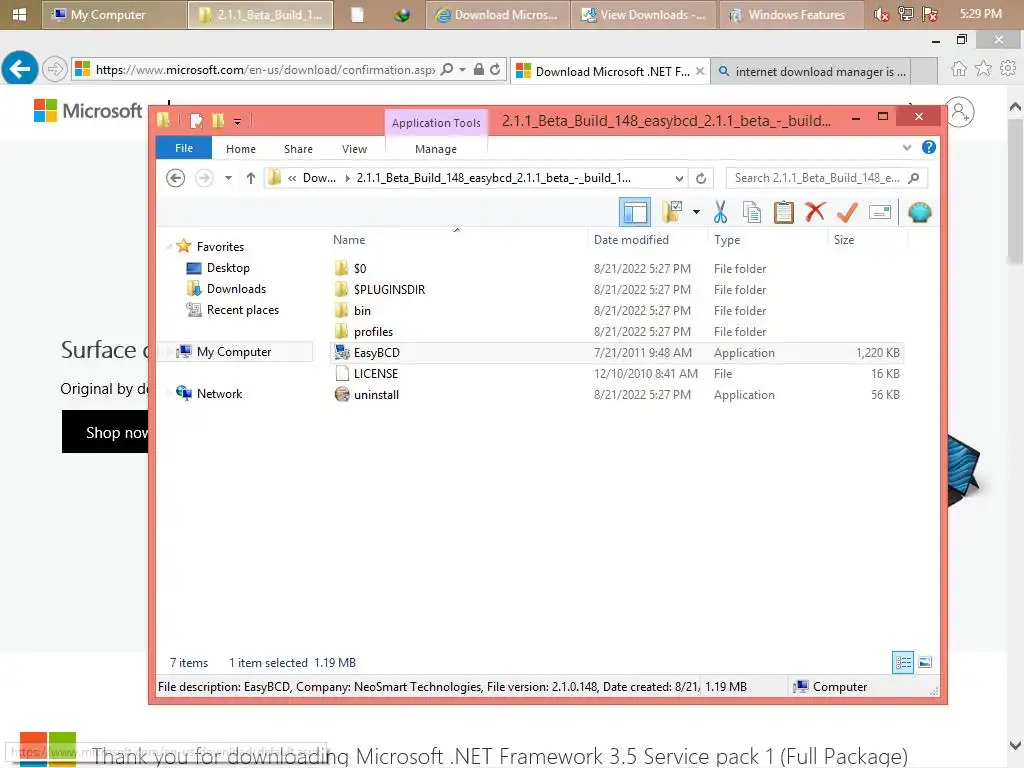This screenshot has height=768, width=1024.
Task: Open dropdown arrow beside folder options icon
Action: click(696, 212)
